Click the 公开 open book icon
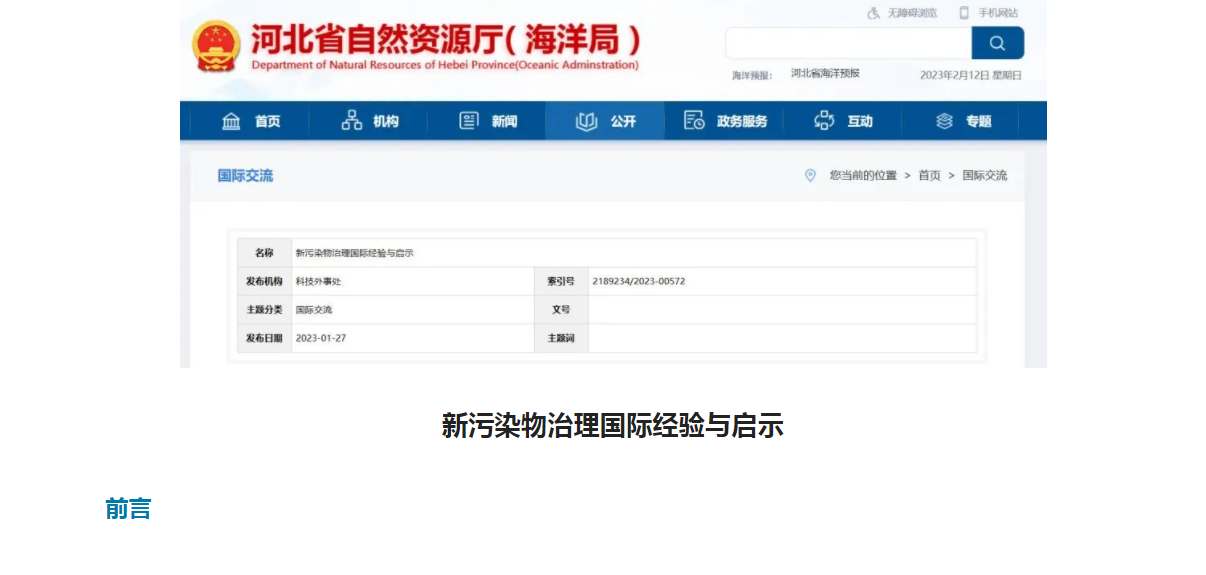 tap(587, 121)
